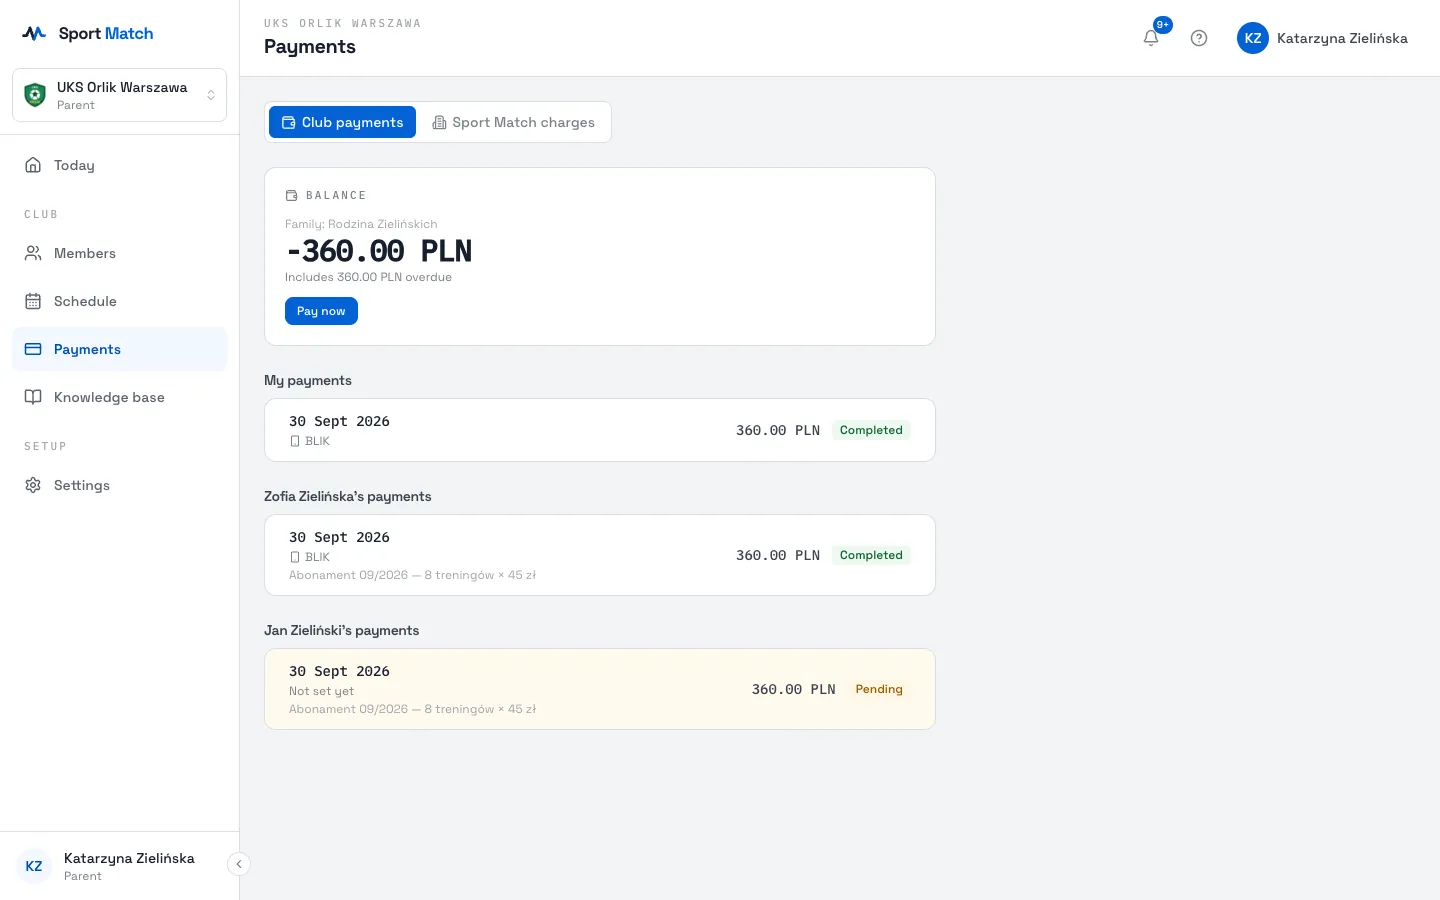Open the UKS Orlik Warszawa club switcher
Viewport: 1440px width, 900px height.
coord(120,95)
